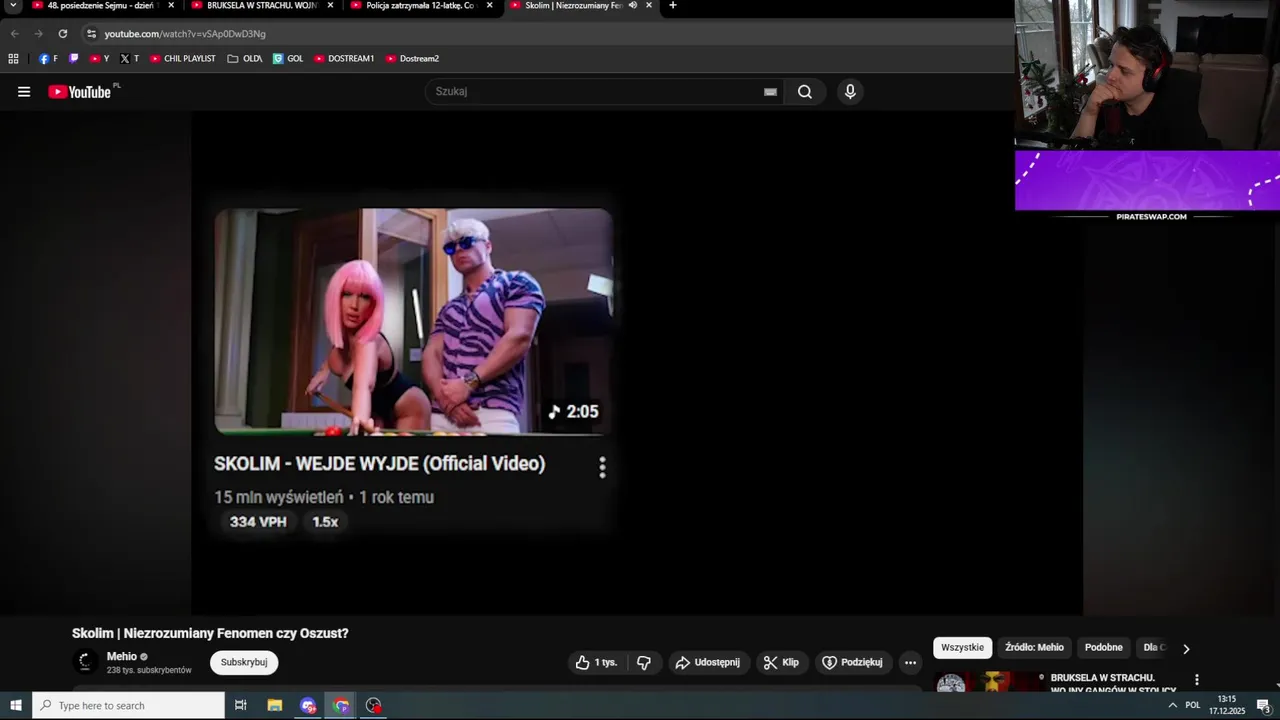Click the 1.5x badge
The image size is (1280, 720).
[x=325, y=522]
